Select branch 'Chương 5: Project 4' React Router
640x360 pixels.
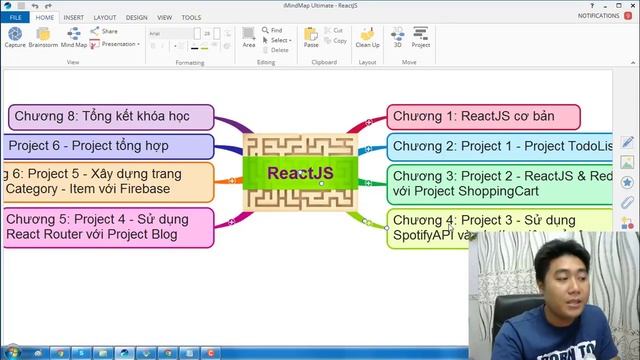point(109,227)
